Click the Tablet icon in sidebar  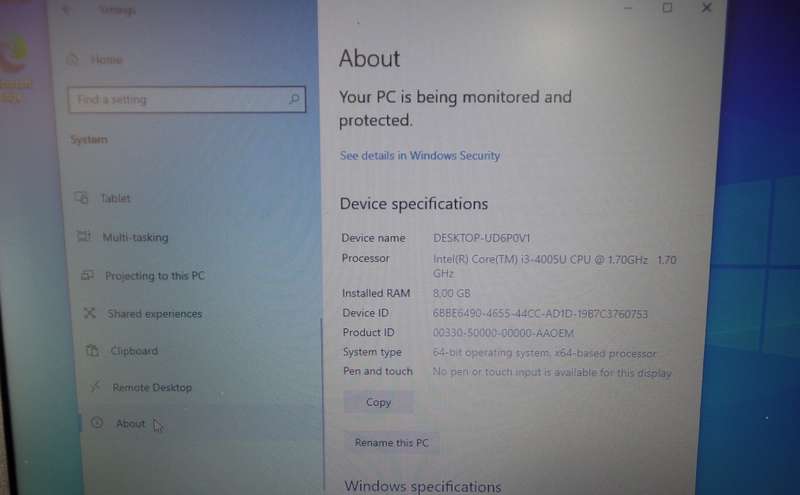click(82, 197)
